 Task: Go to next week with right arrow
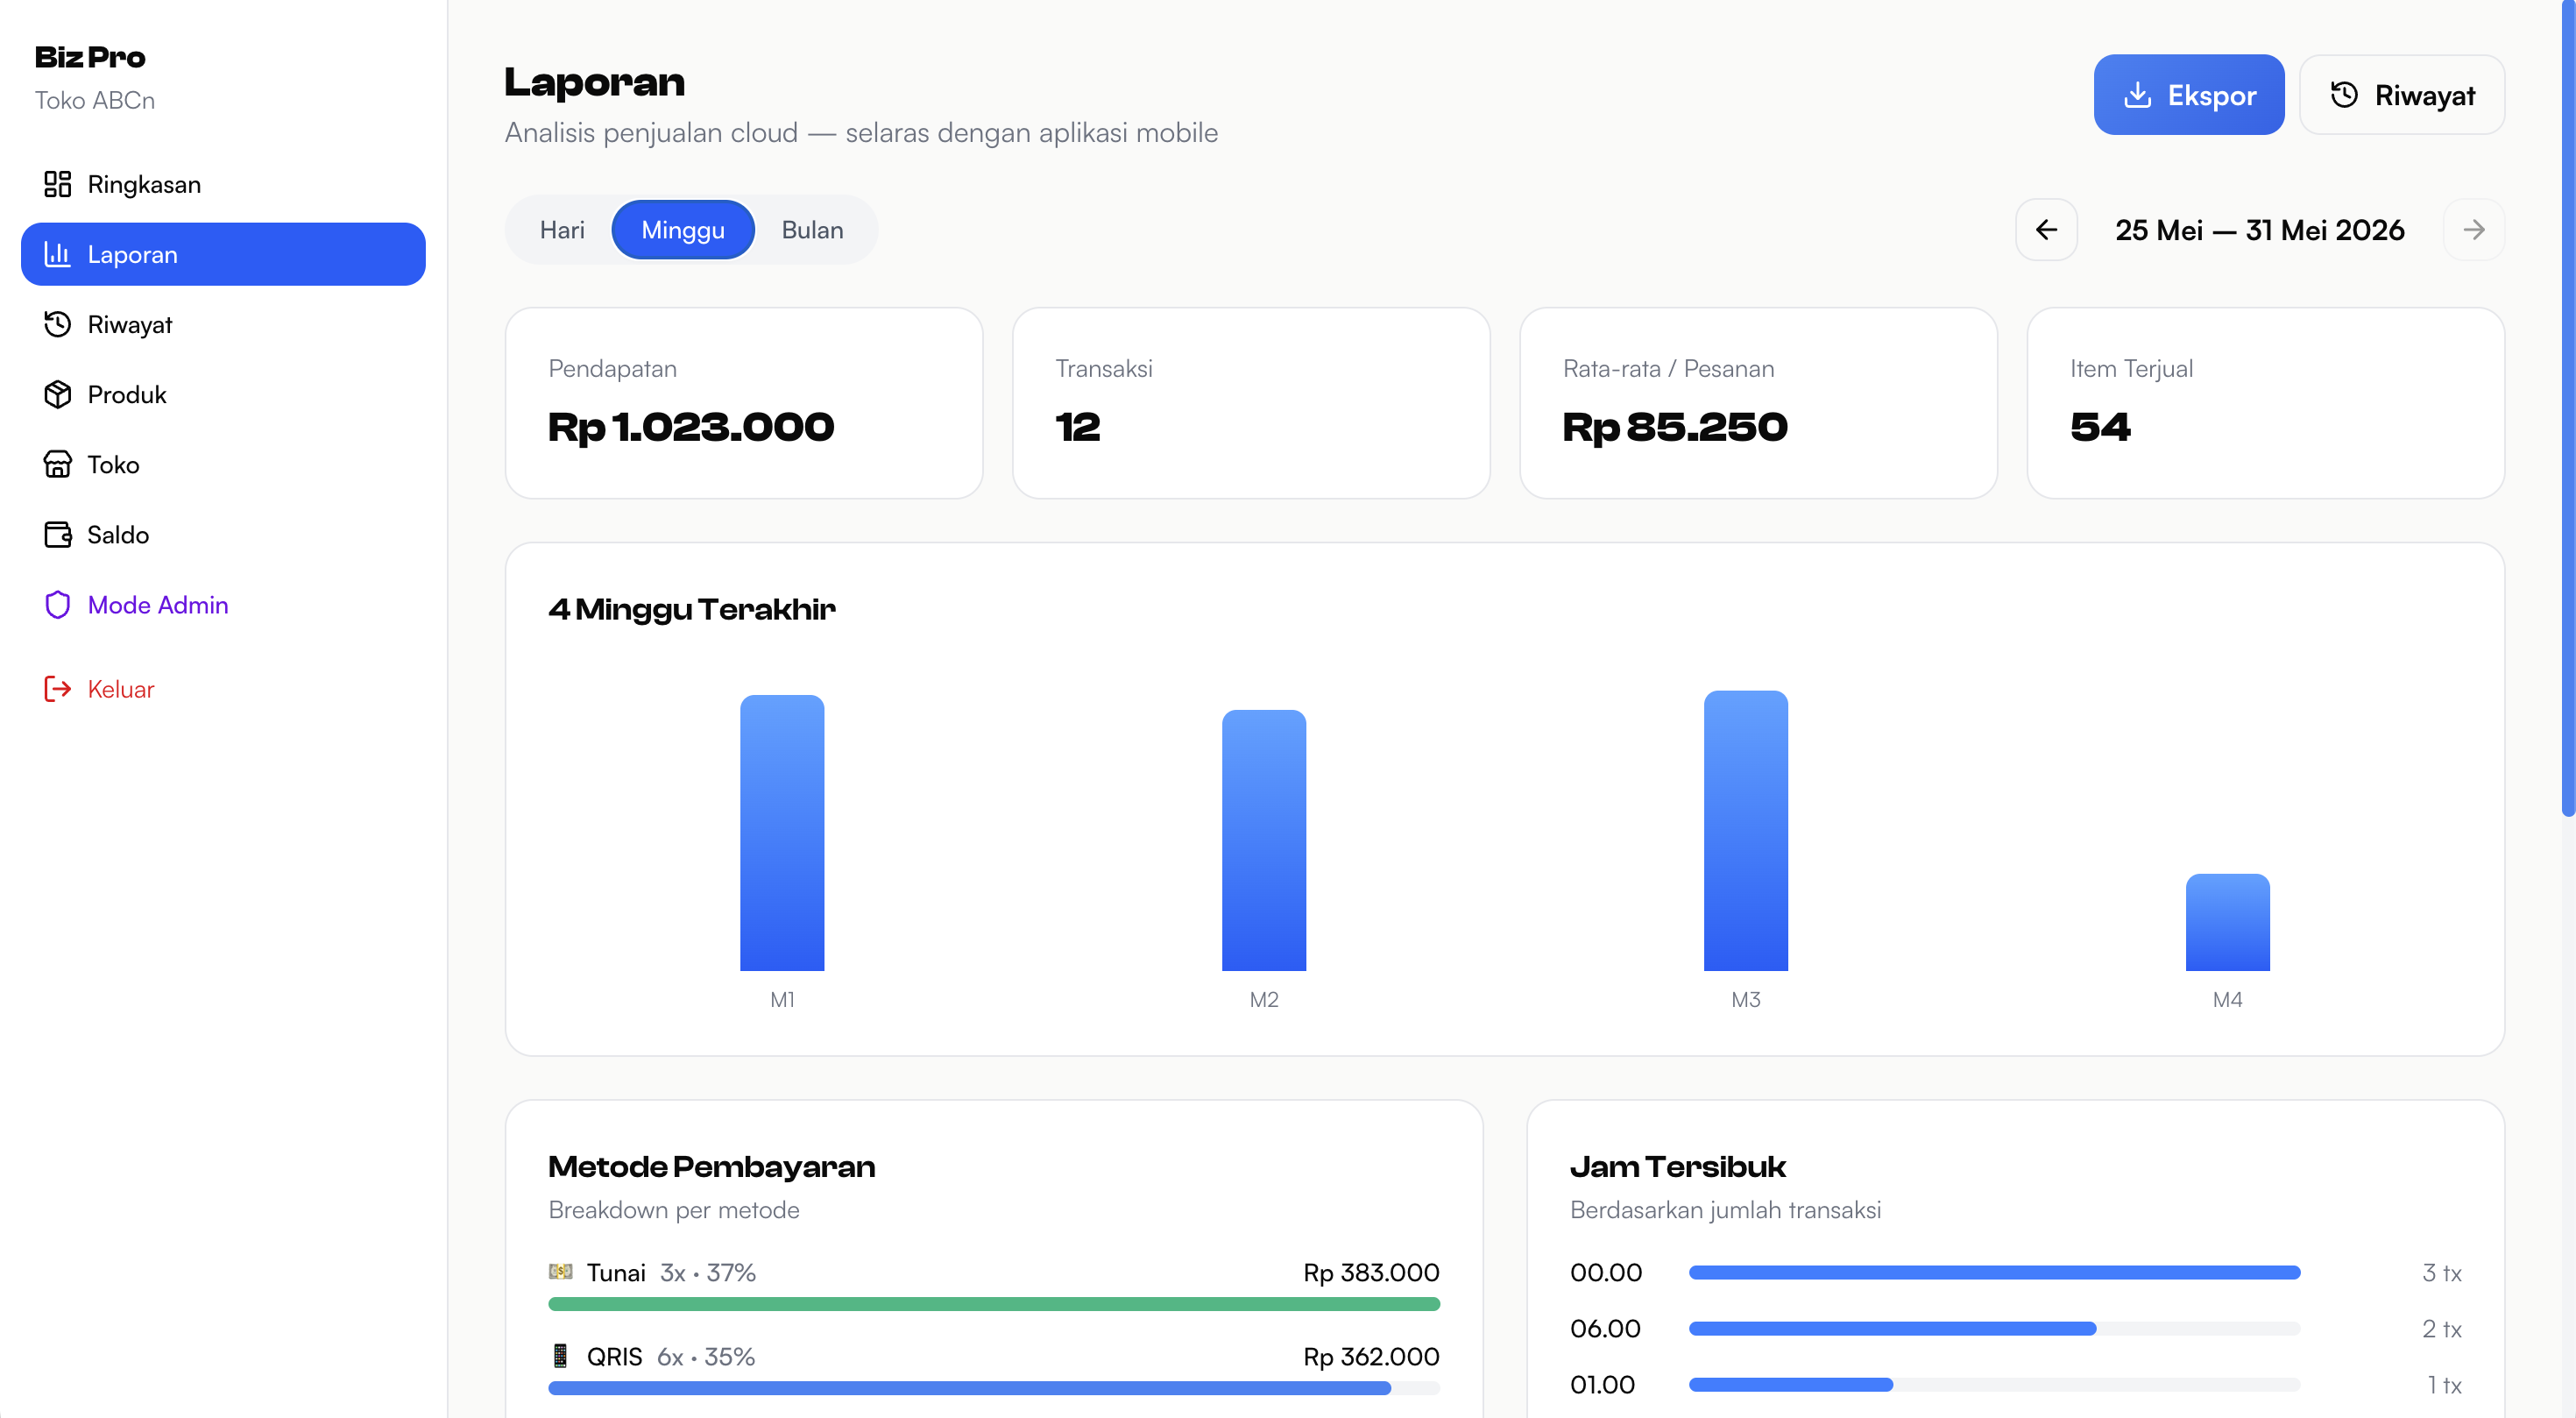click(2474, 230)
